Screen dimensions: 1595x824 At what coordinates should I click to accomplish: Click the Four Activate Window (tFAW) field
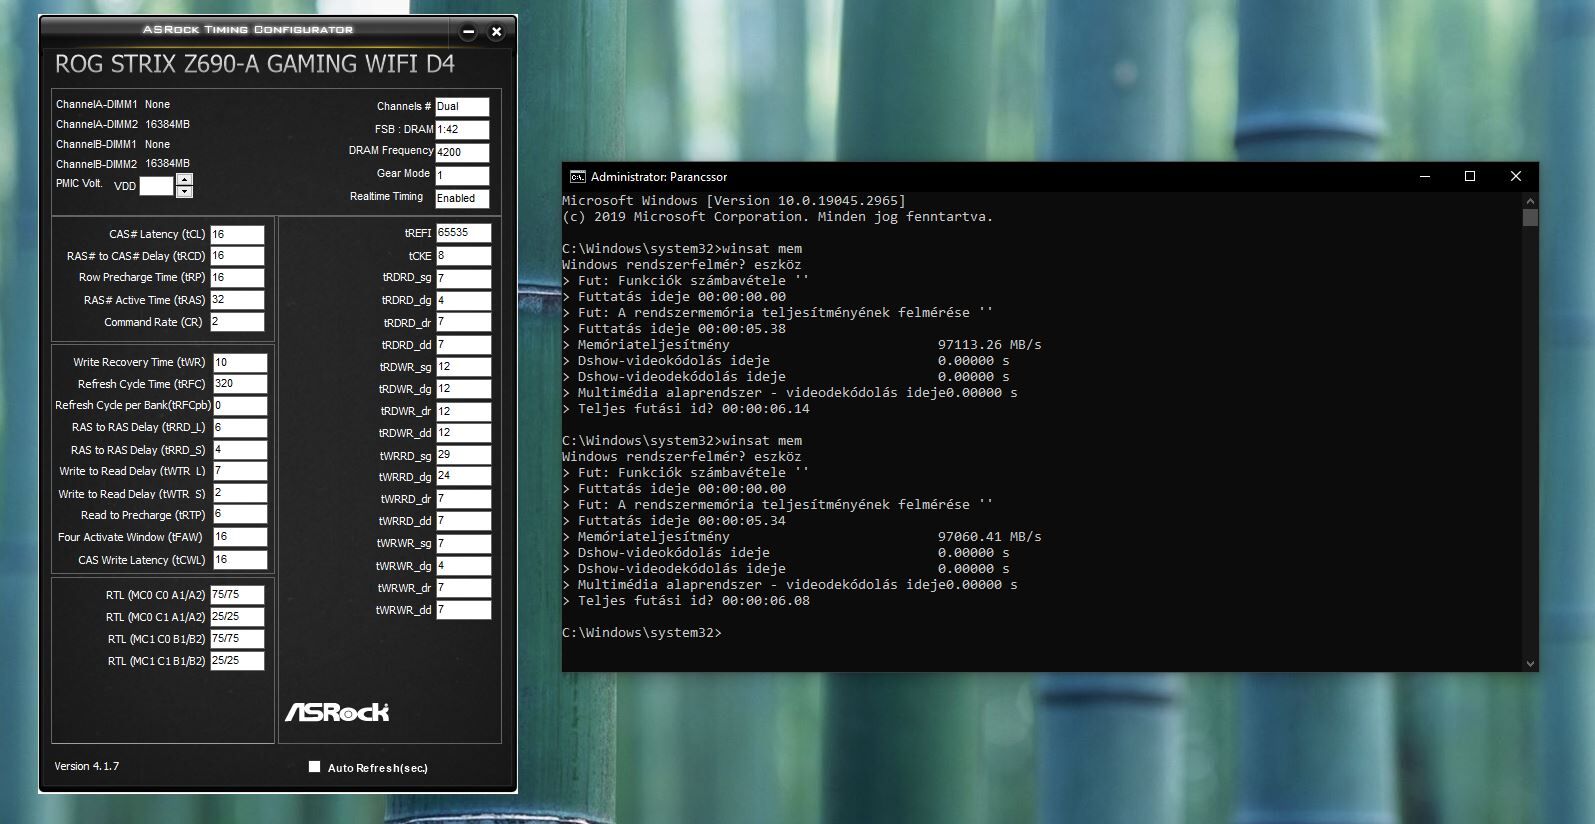240,537
